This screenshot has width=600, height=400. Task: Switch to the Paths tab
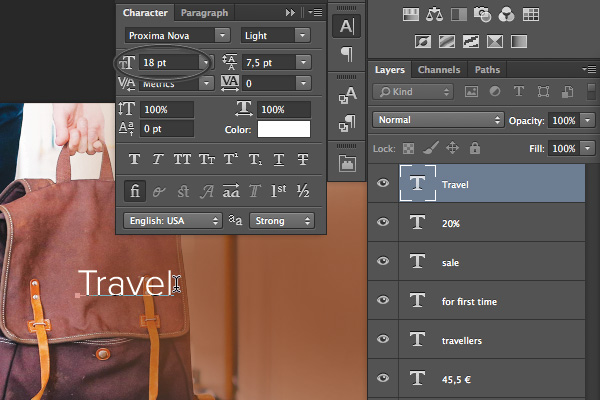487,70
